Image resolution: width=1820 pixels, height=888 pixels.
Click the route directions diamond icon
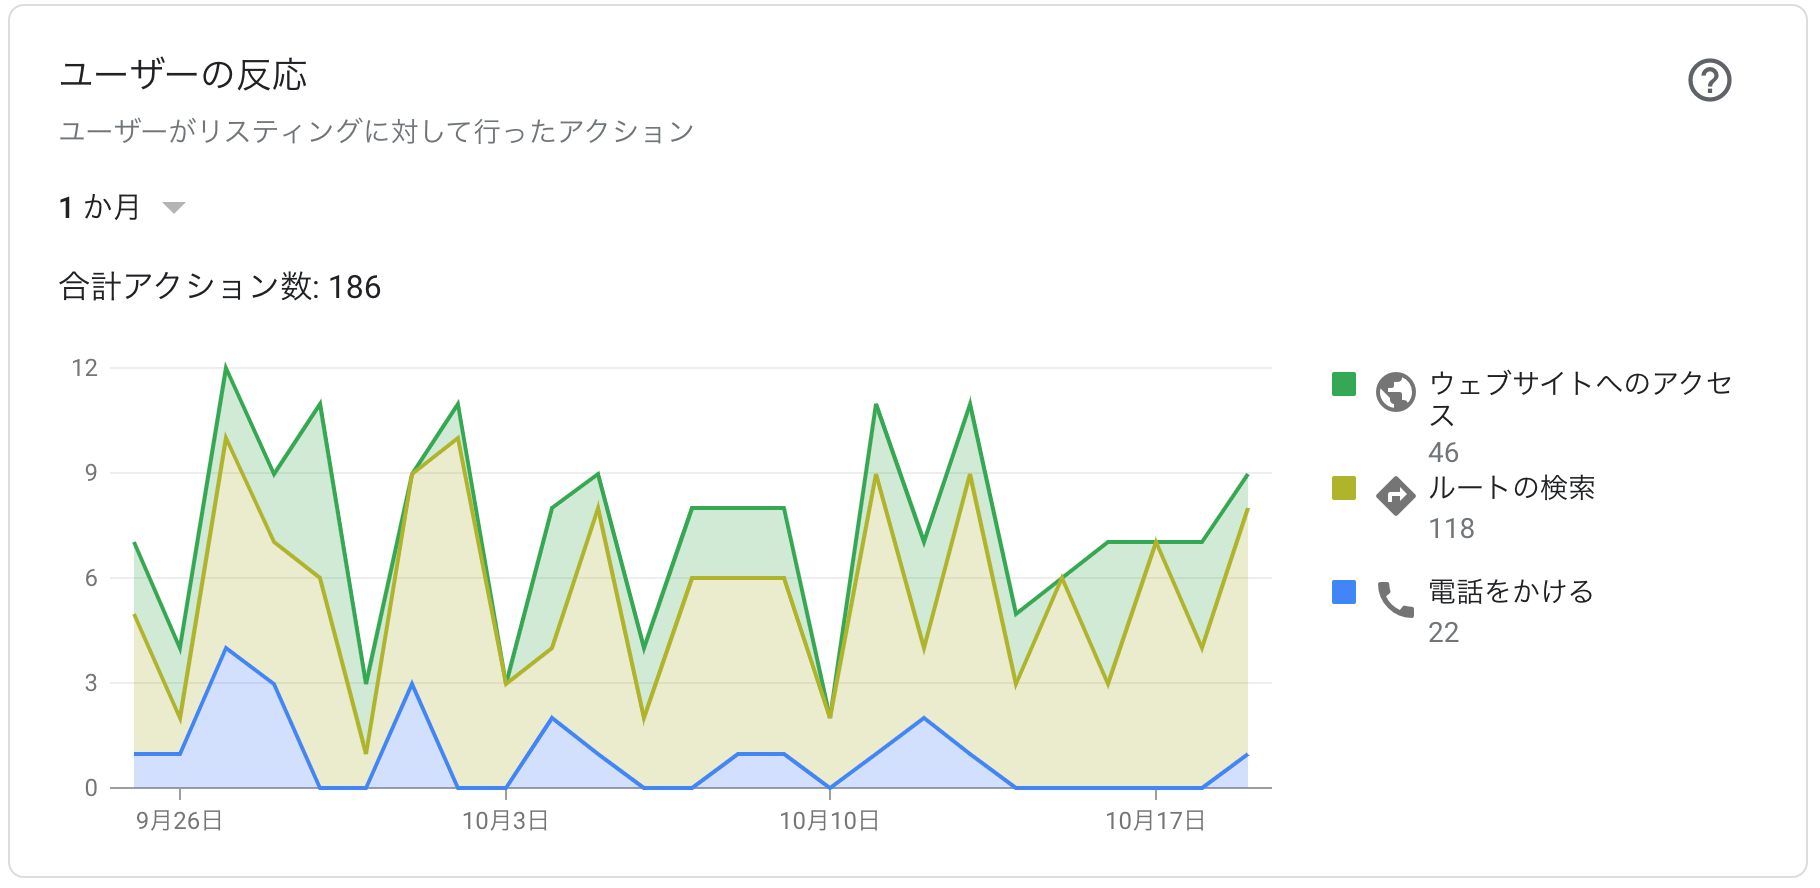[x=1395, y=495]
